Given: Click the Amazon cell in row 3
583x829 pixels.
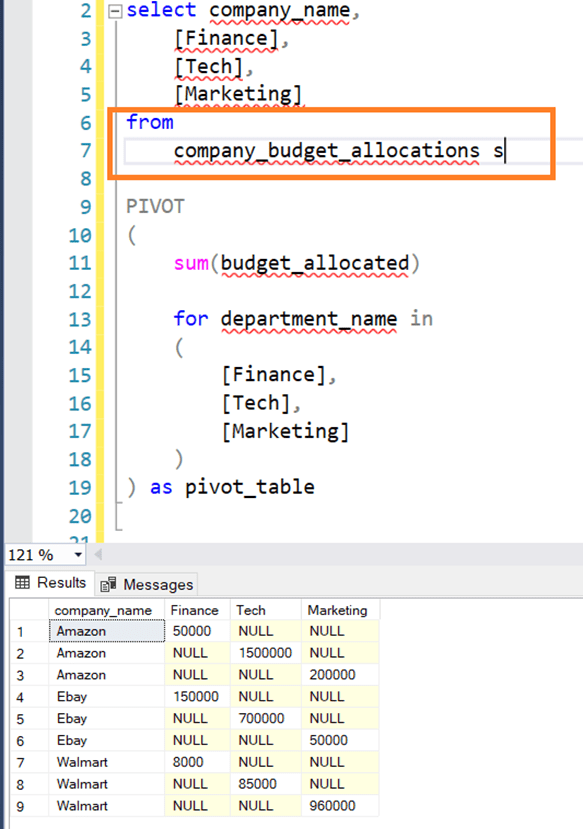Looking at the screenshot, I should pos(106,675).
